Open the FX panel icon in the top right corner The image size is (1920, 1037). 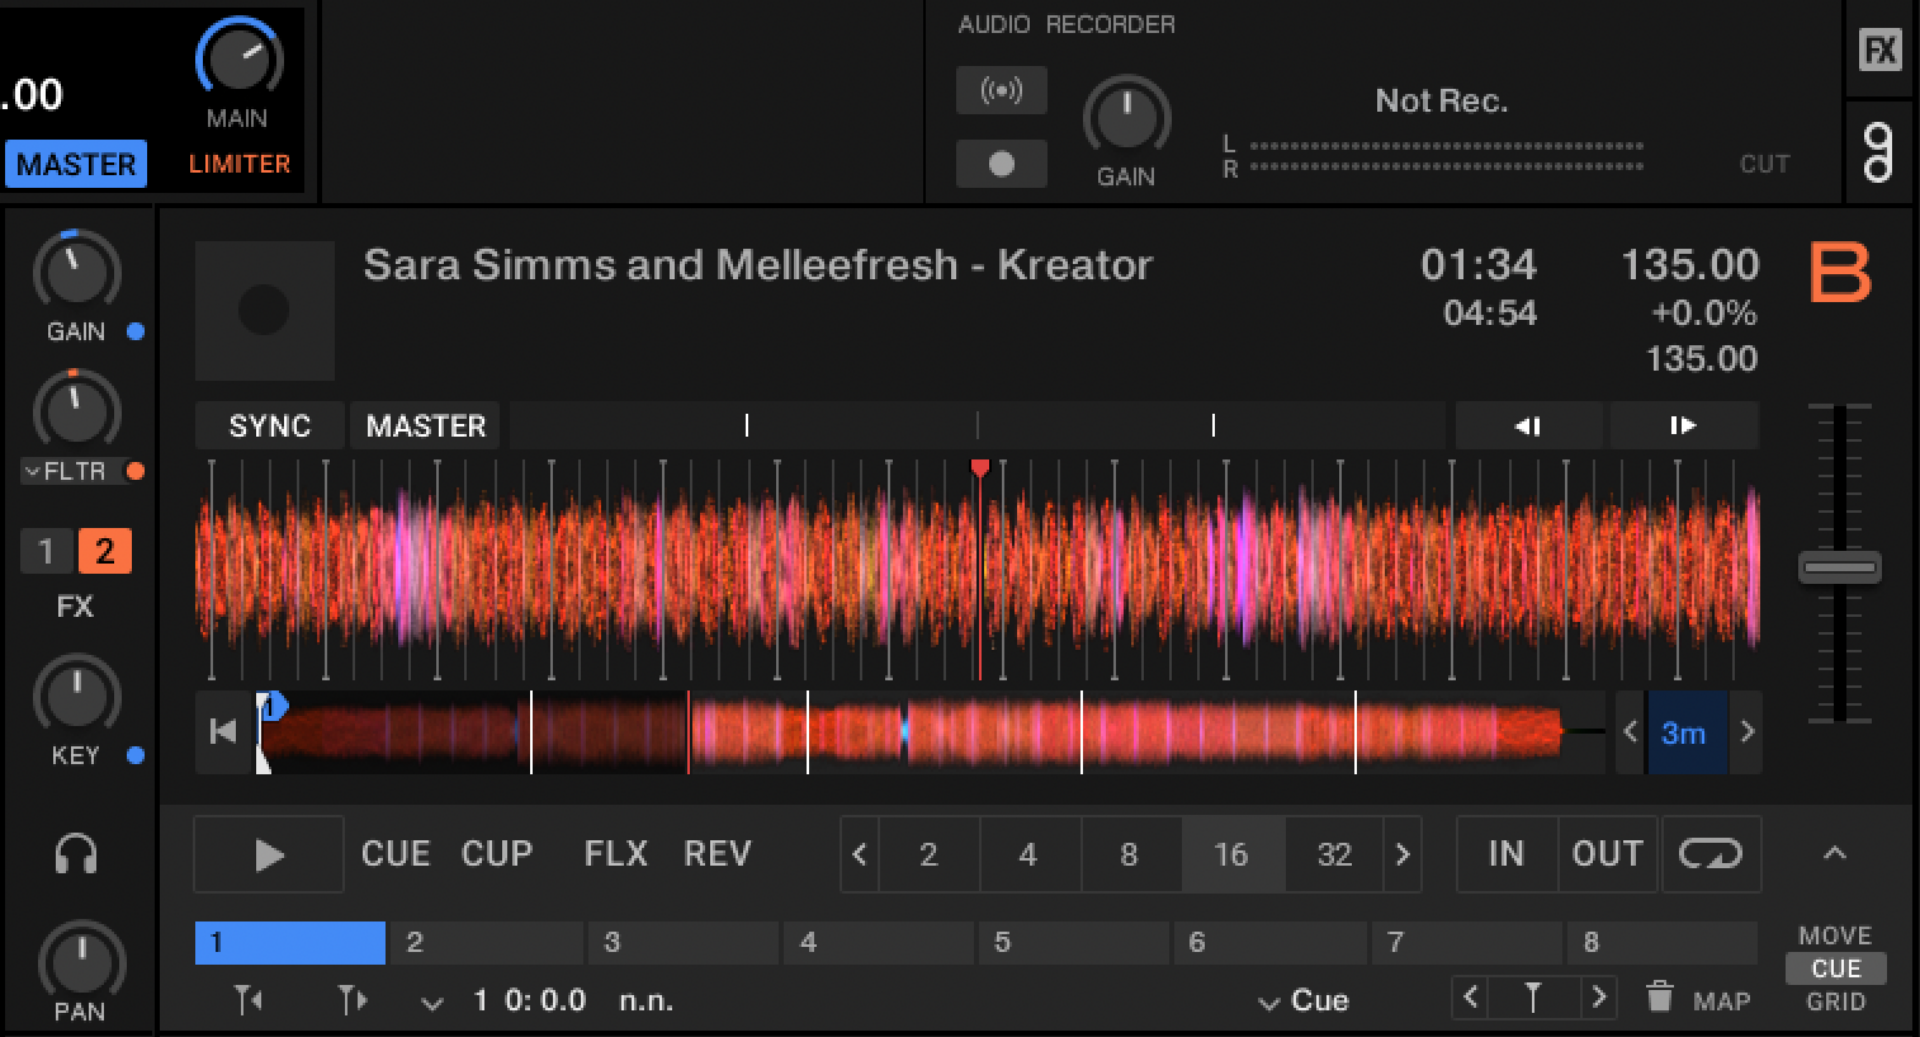point(1881,49)
